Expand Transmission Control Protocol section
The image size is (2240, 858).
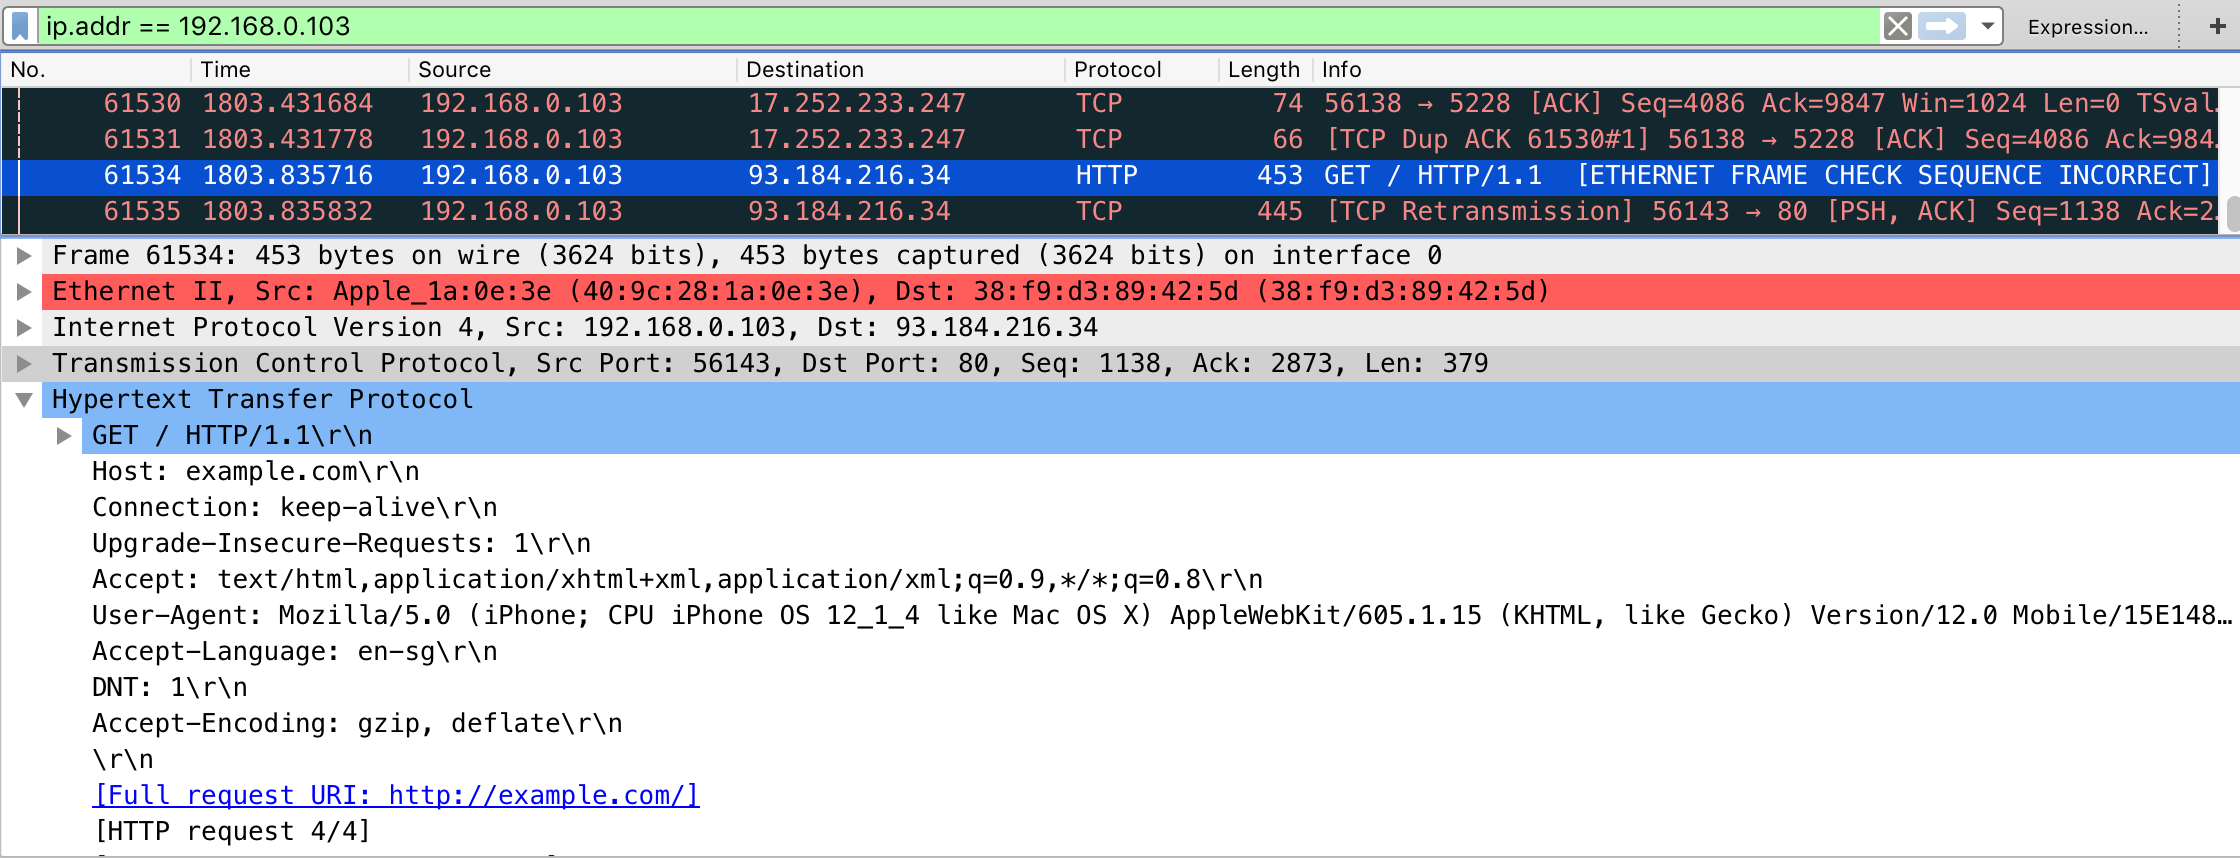click(x=24, y=364)
